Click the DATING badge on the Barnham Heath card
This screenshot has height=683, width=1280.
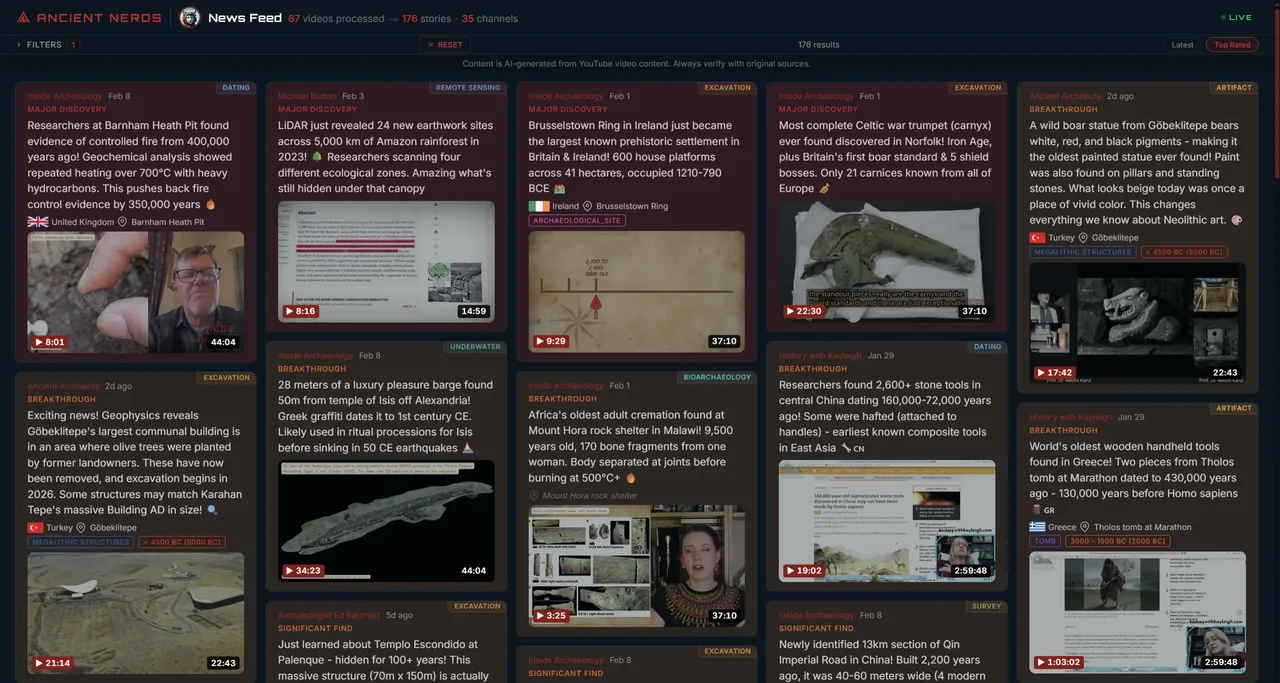(x=236, y=87)
